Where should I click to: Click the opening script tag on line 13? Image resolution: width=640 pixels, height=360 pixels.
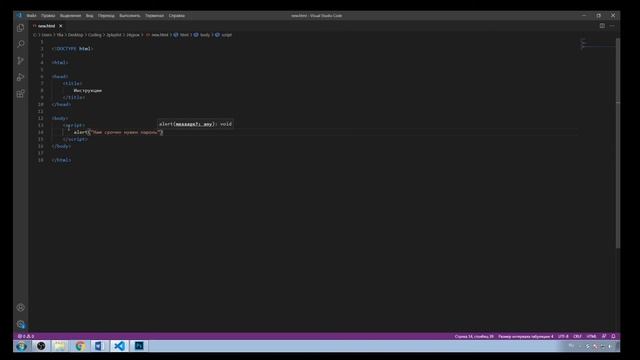click(x=74, y=125)
